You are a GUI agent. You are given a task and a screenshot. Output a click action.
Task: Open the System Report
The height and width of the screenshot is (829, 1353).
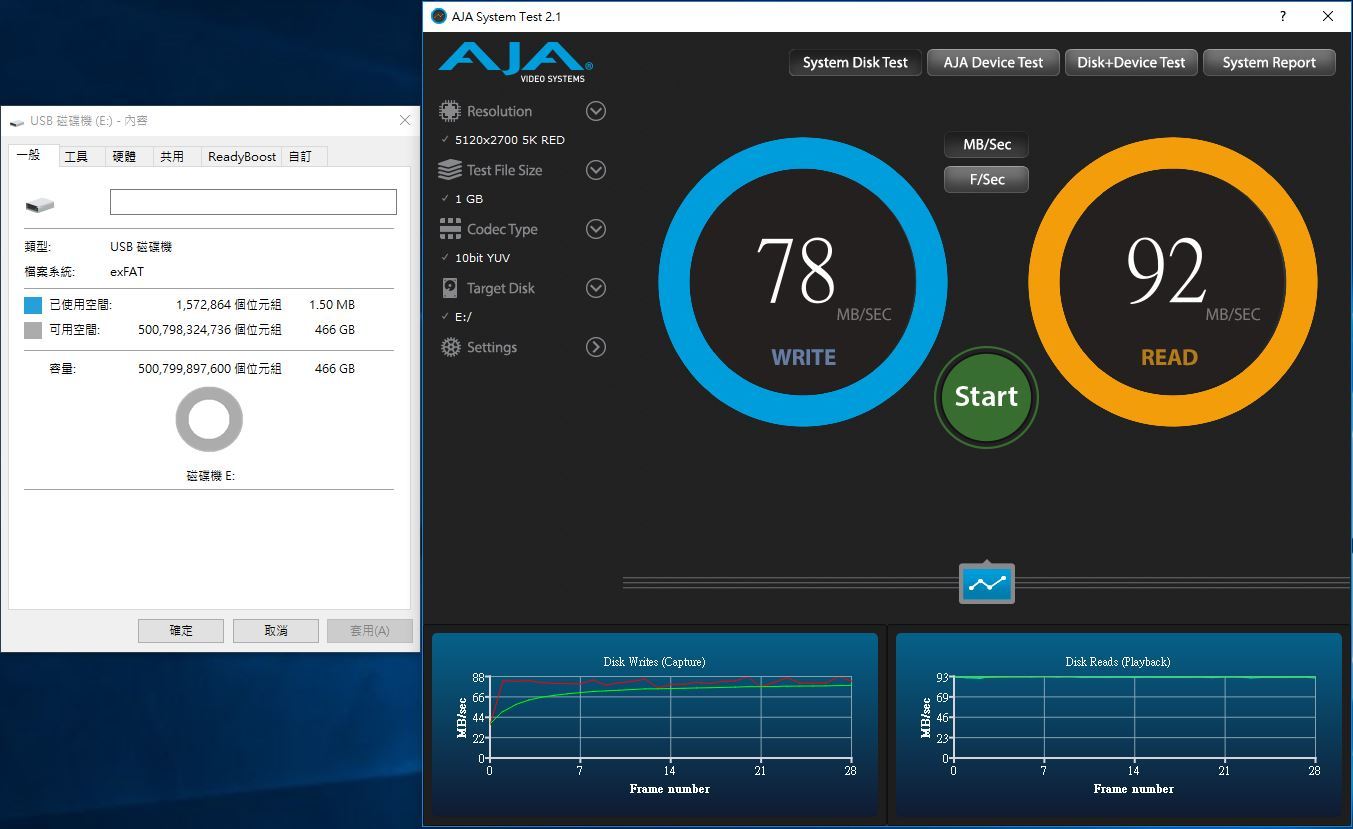[1268, 62]
